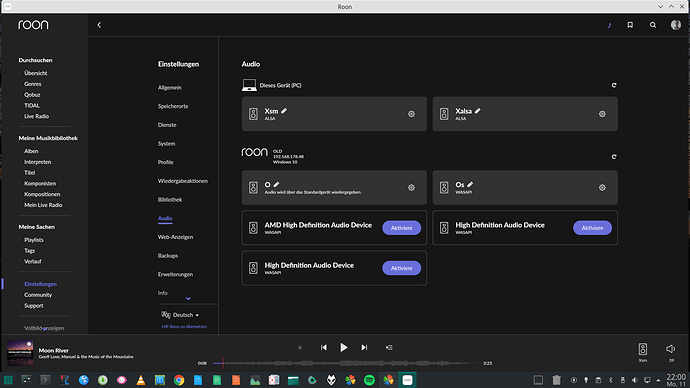Open the user profile avatar
Image resolution: width=690 pixels, height=388 pixels.
(676, 25)
